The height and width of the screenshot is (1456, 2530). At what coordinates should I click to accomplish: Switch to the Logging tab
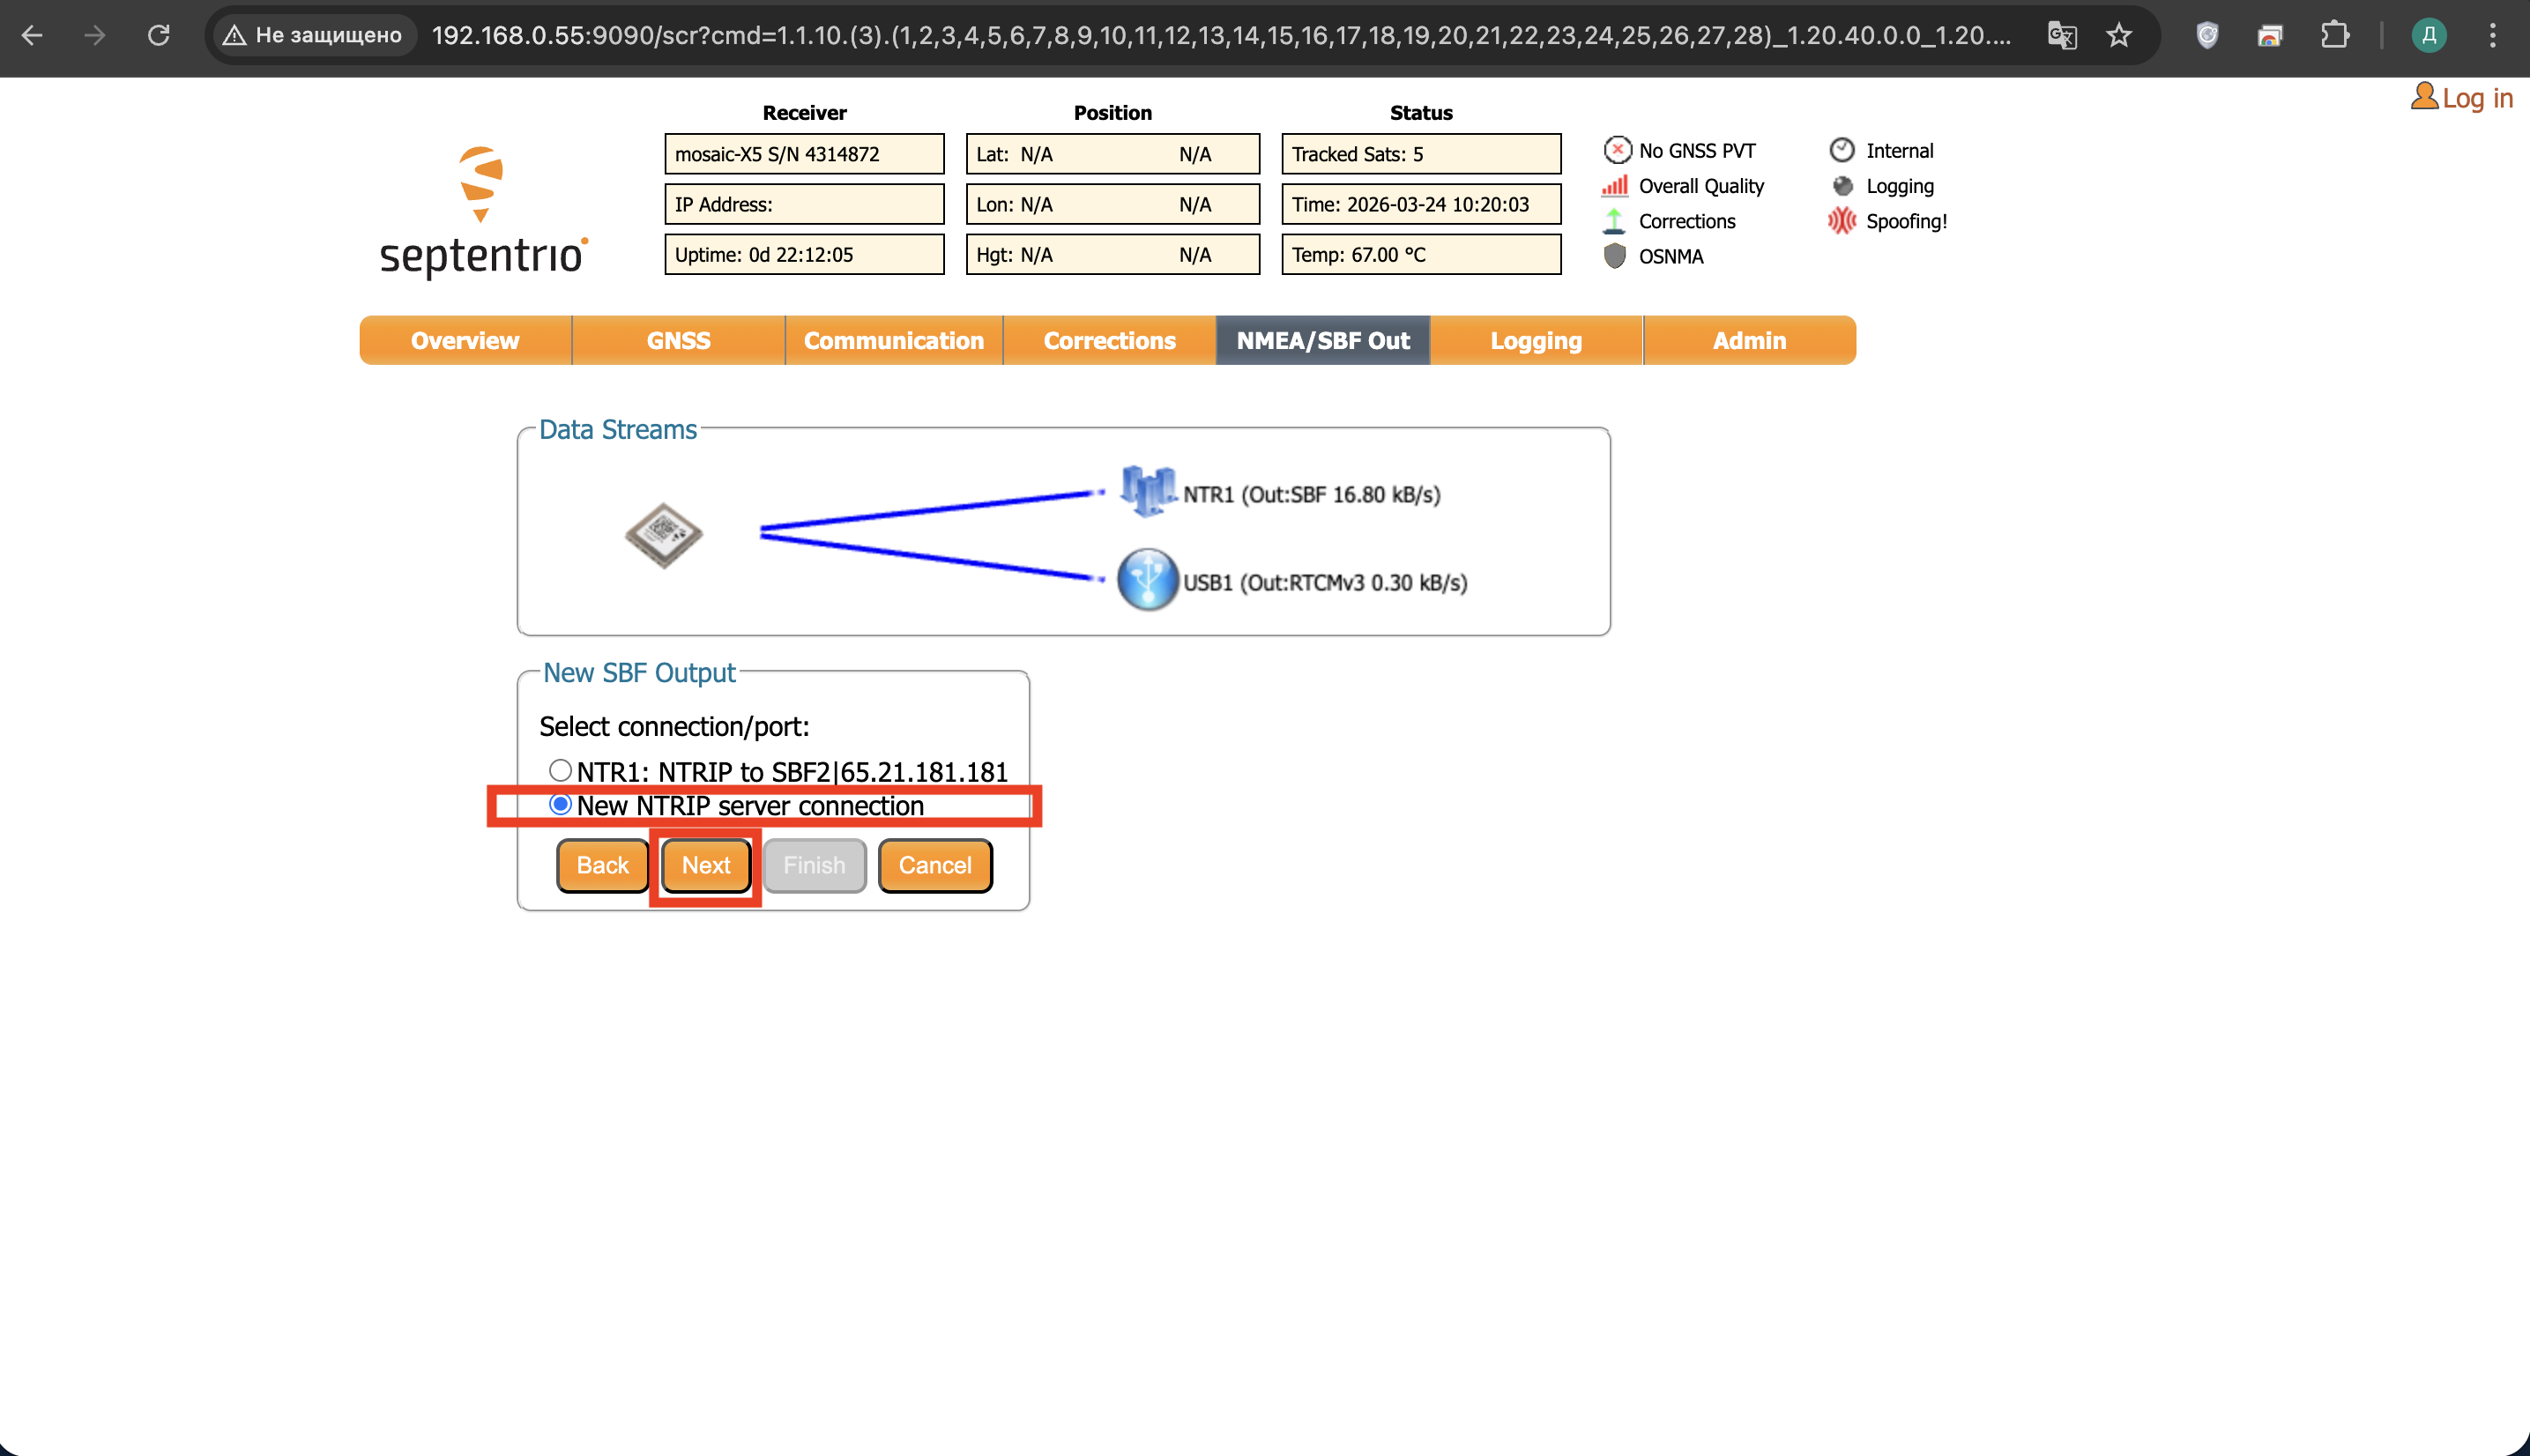point(1535,341)
